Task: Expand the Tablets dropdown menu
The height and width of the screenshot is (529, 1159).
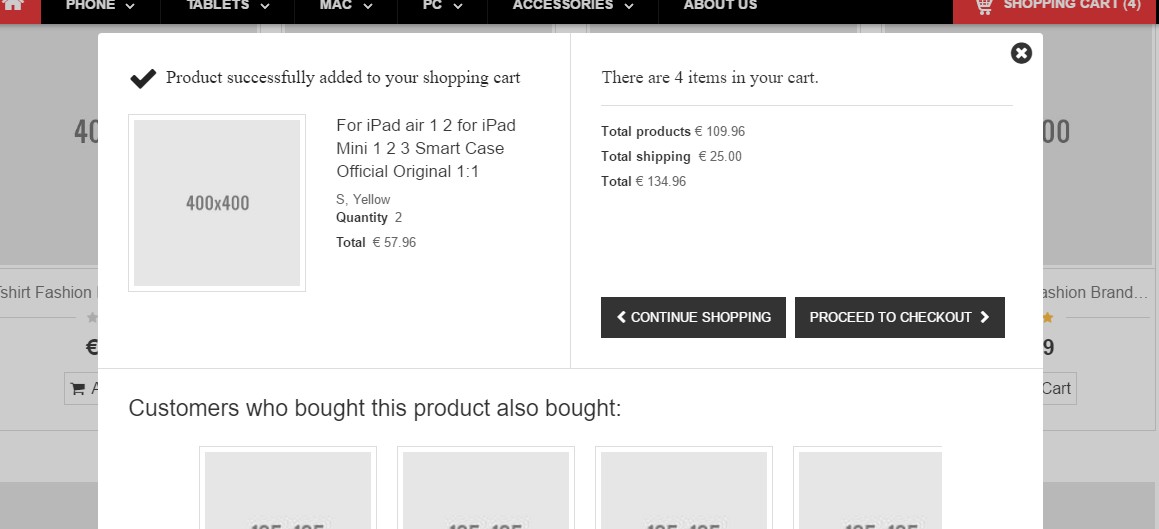Action: point(228,6)
